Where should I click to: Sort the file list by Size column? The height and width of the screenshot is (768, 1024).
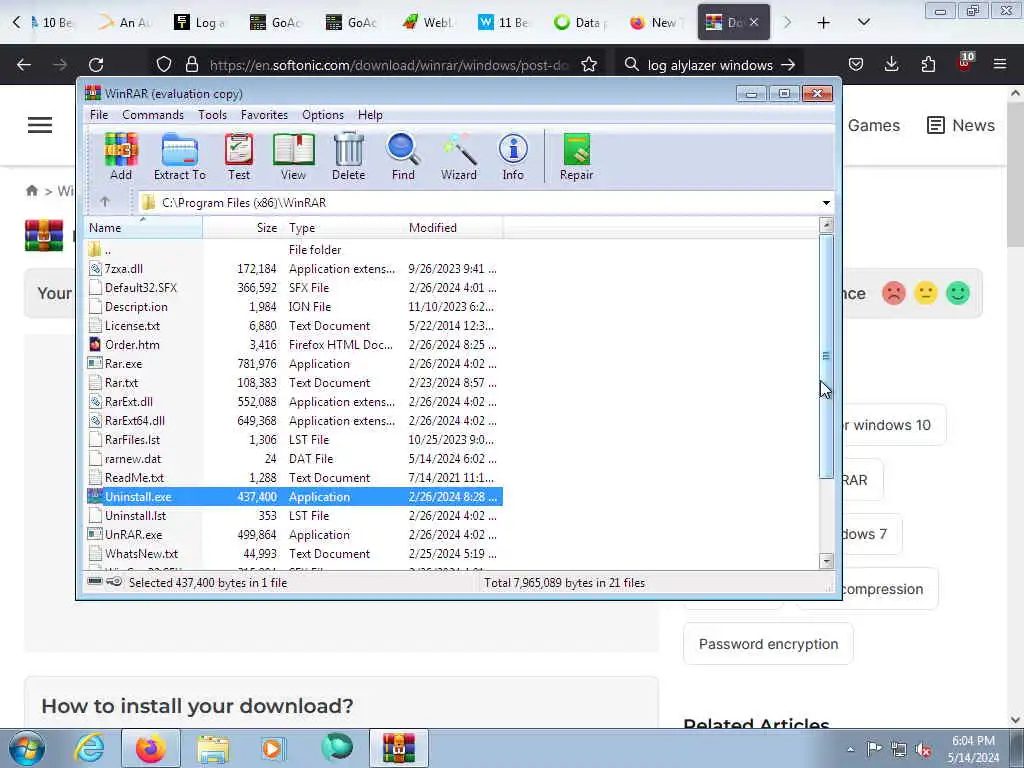tap(243, 227)
